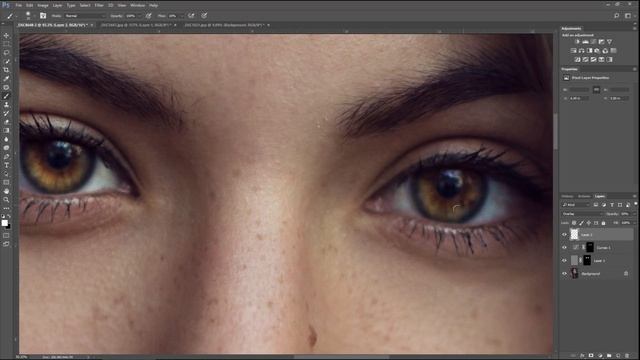Toggle lock position in Layers panel

pos(589,223)
